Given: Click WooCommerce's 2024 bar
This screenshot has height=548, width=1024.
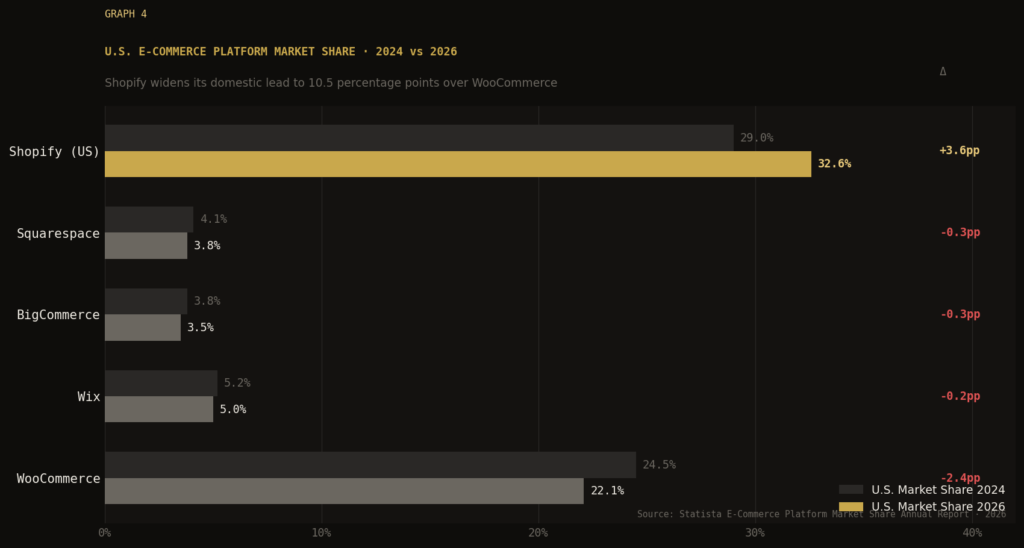Looking at the screenshot, I should [x=370, y=465].
